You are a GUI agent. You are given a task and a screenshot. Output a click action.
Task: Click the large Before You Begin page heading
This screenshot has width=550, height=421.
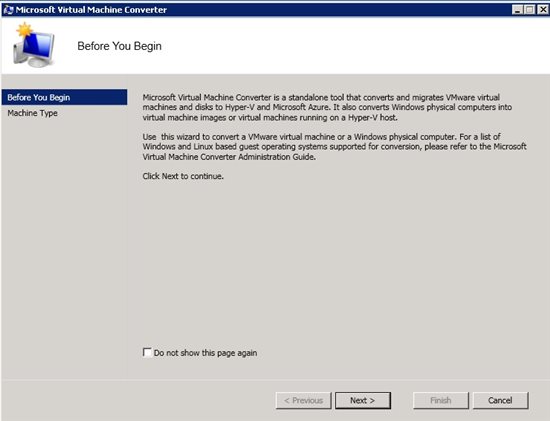[119, 46]
